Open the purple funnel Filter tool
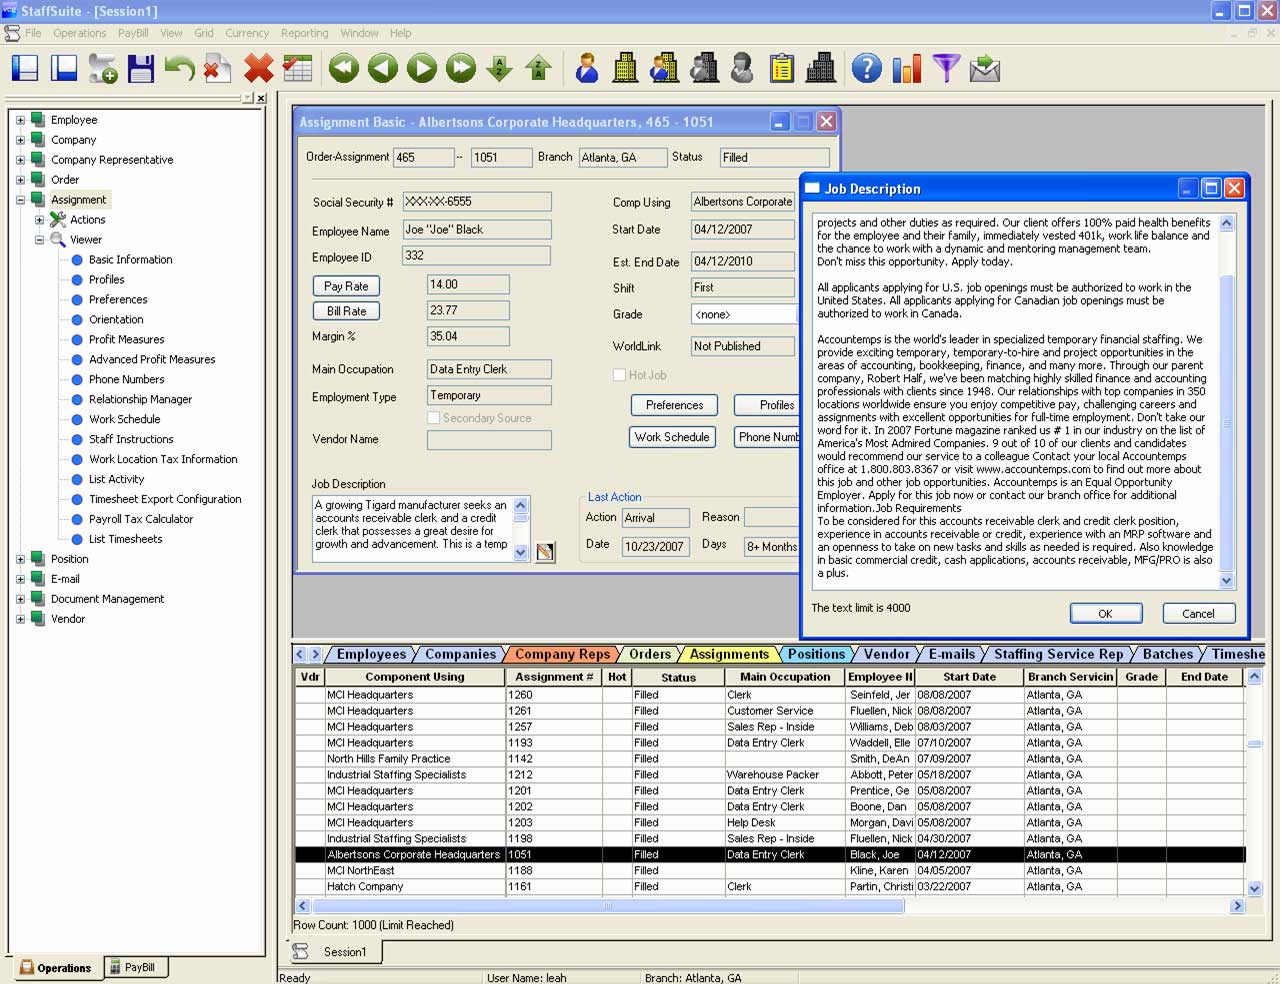The width and height of the screenshot is (1282, 984). [x=946, y=68]
